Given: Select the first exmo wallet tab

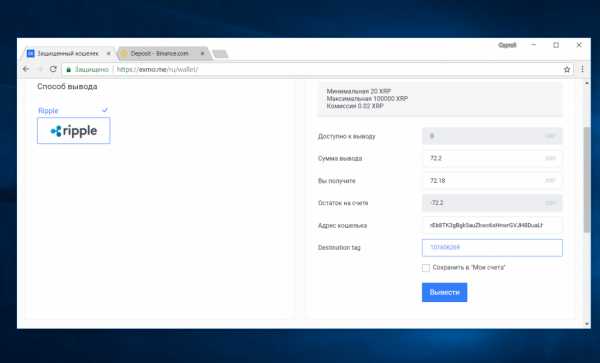Looking at the screenshot, I should (69, 54).
